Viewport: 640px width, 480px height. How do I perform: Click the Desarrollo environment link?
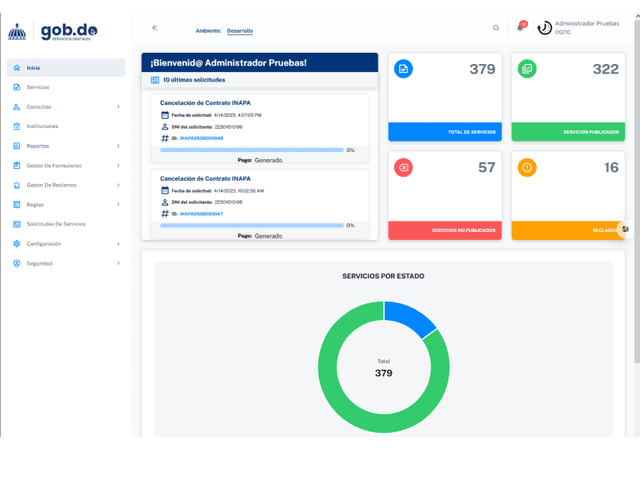coord(240,31)
